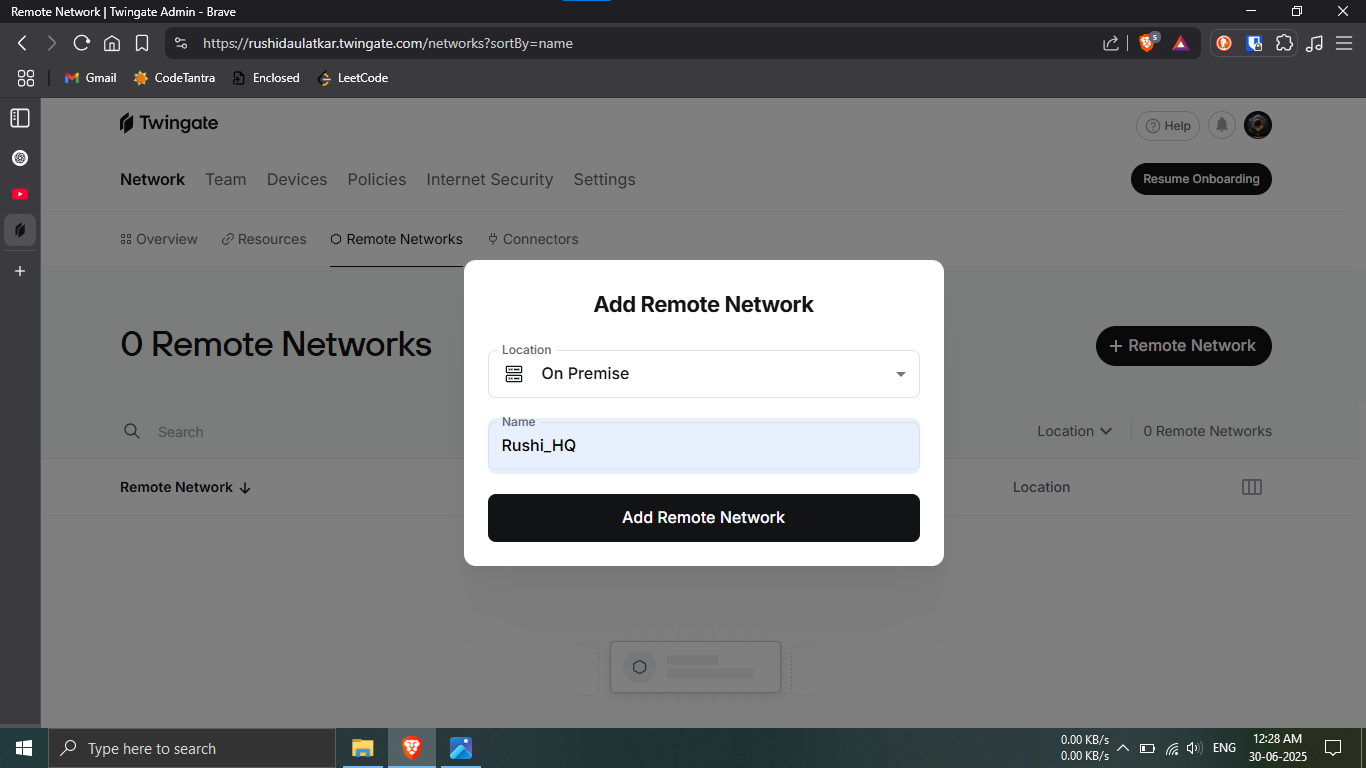Screen dimensions: 1366x768
Task: Click the Brave Shields lion icon
Action: [1147, 43]
